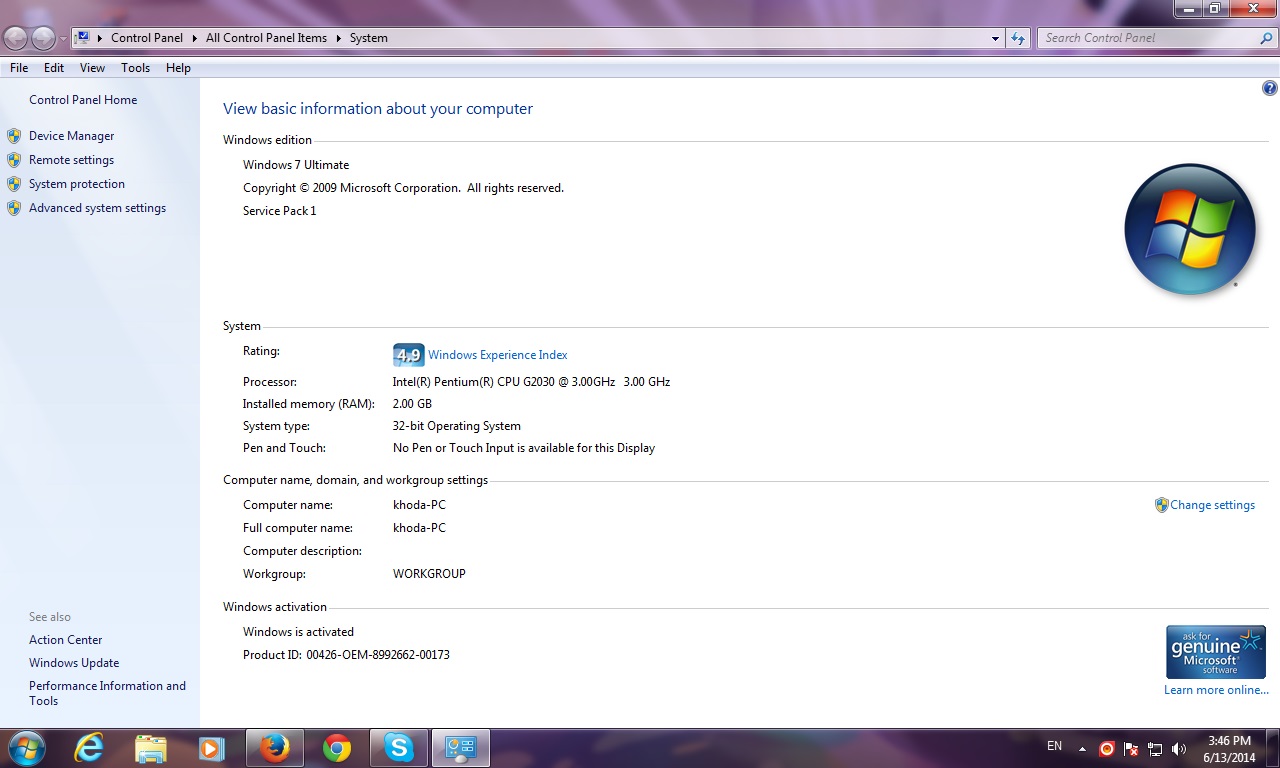
Task: Open the Help menu
Action: click(178, 68)
